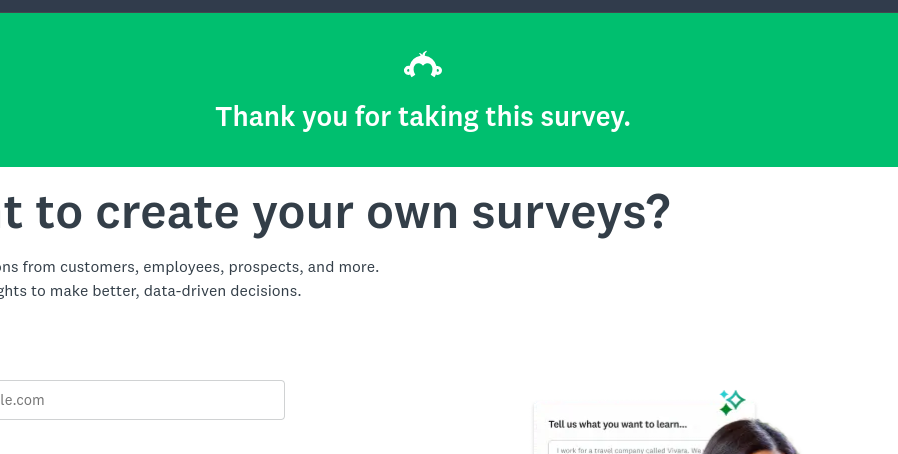Focus the email address input field
898x454 pixels.
pyautogui.click(x=140, y=400)
